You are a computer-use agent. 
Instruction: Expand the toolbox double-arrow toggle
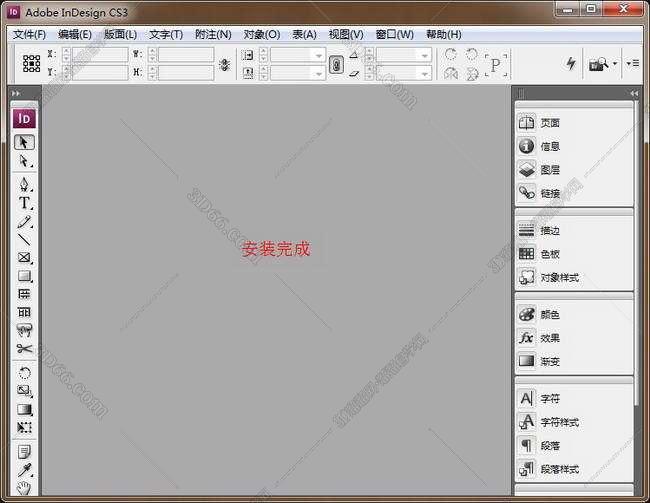[x=16, y=93]
